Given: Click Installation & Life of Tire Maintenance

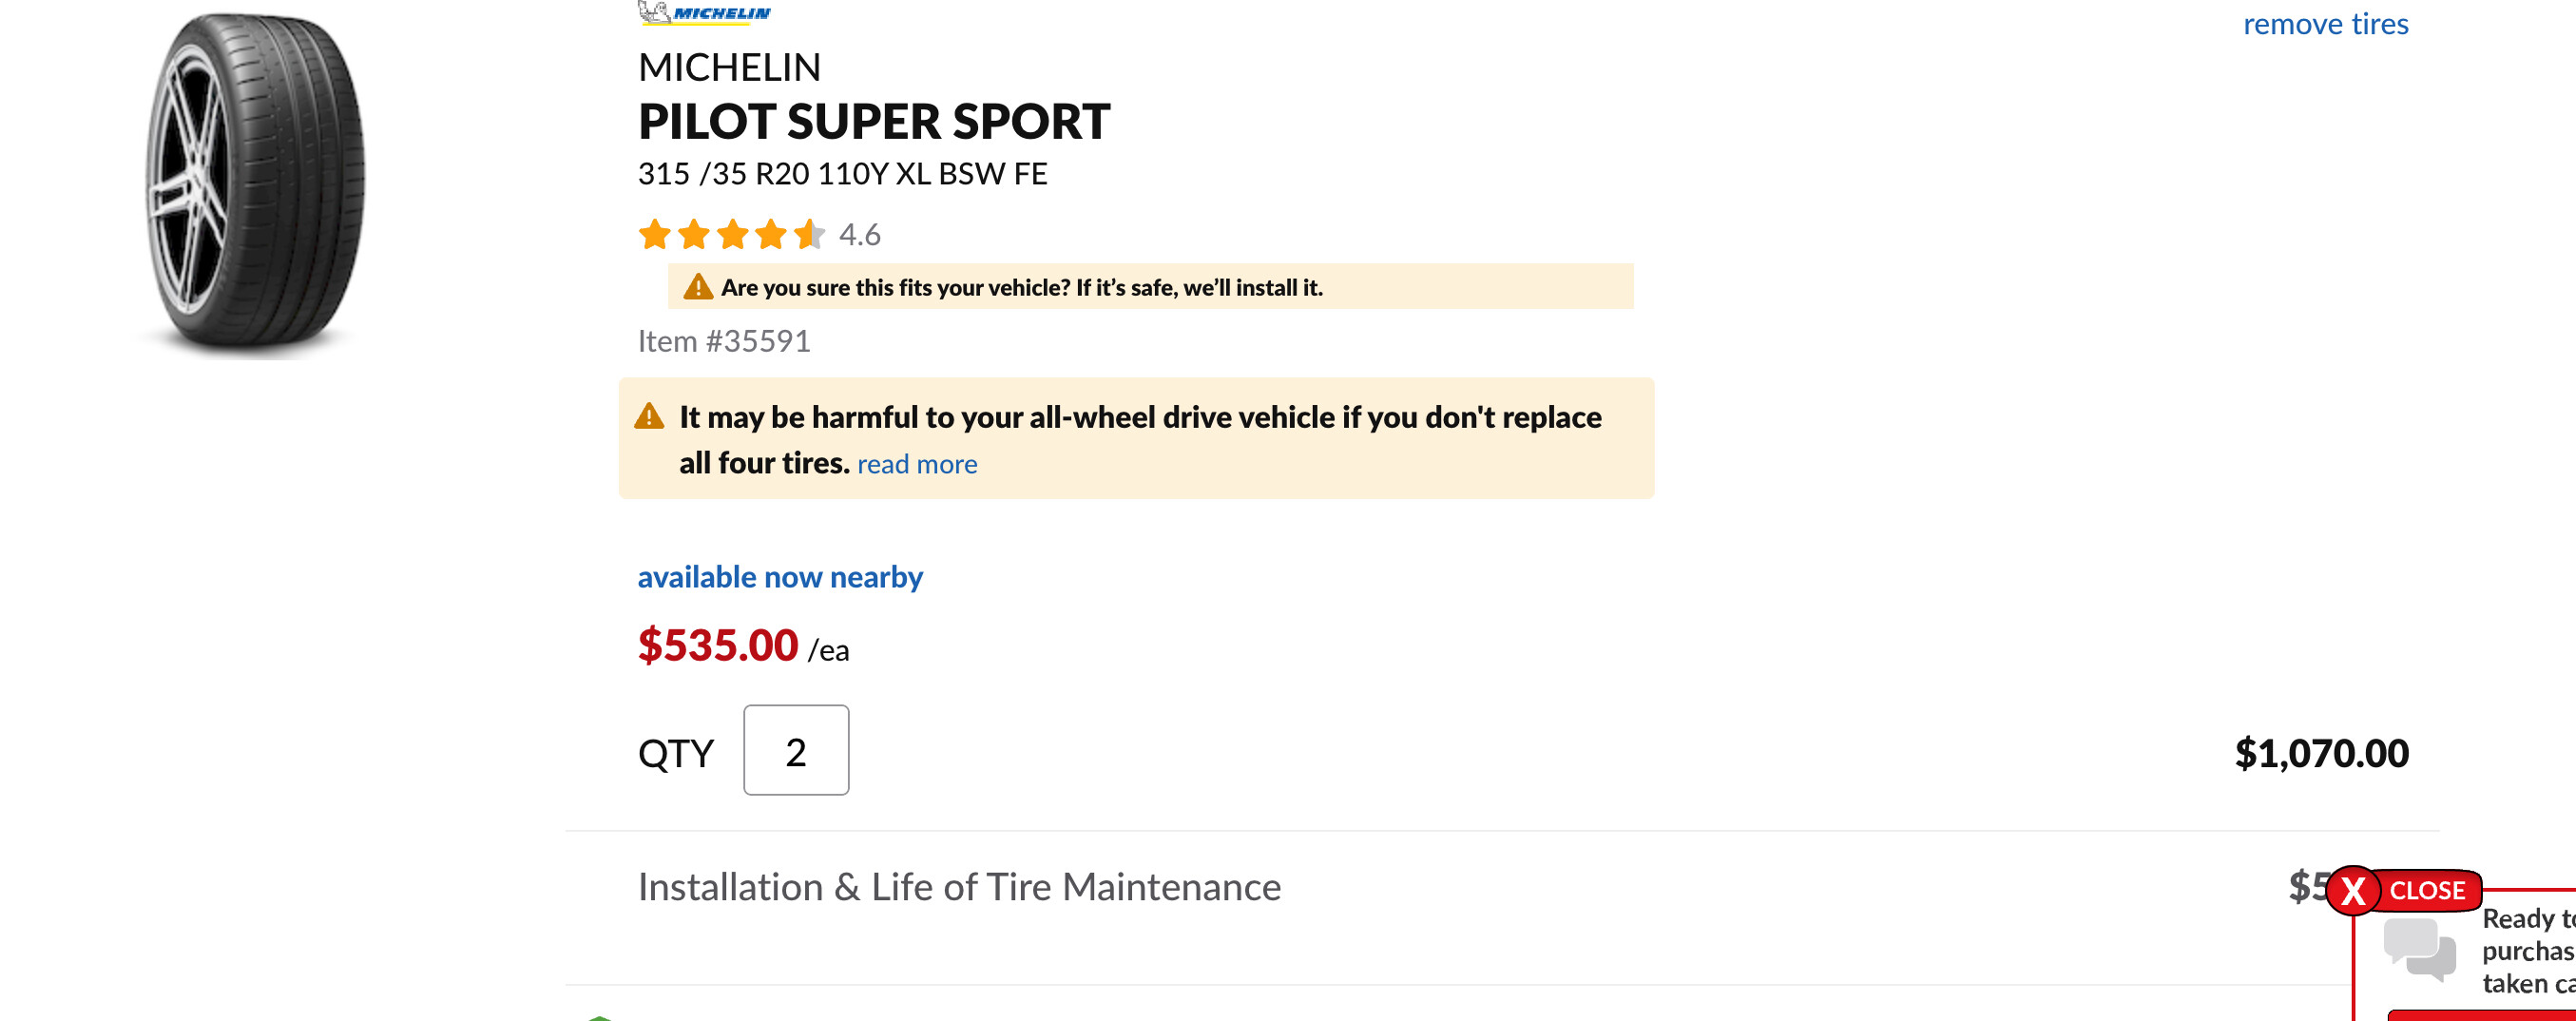Looking at the screenshot, I should 959,886.
